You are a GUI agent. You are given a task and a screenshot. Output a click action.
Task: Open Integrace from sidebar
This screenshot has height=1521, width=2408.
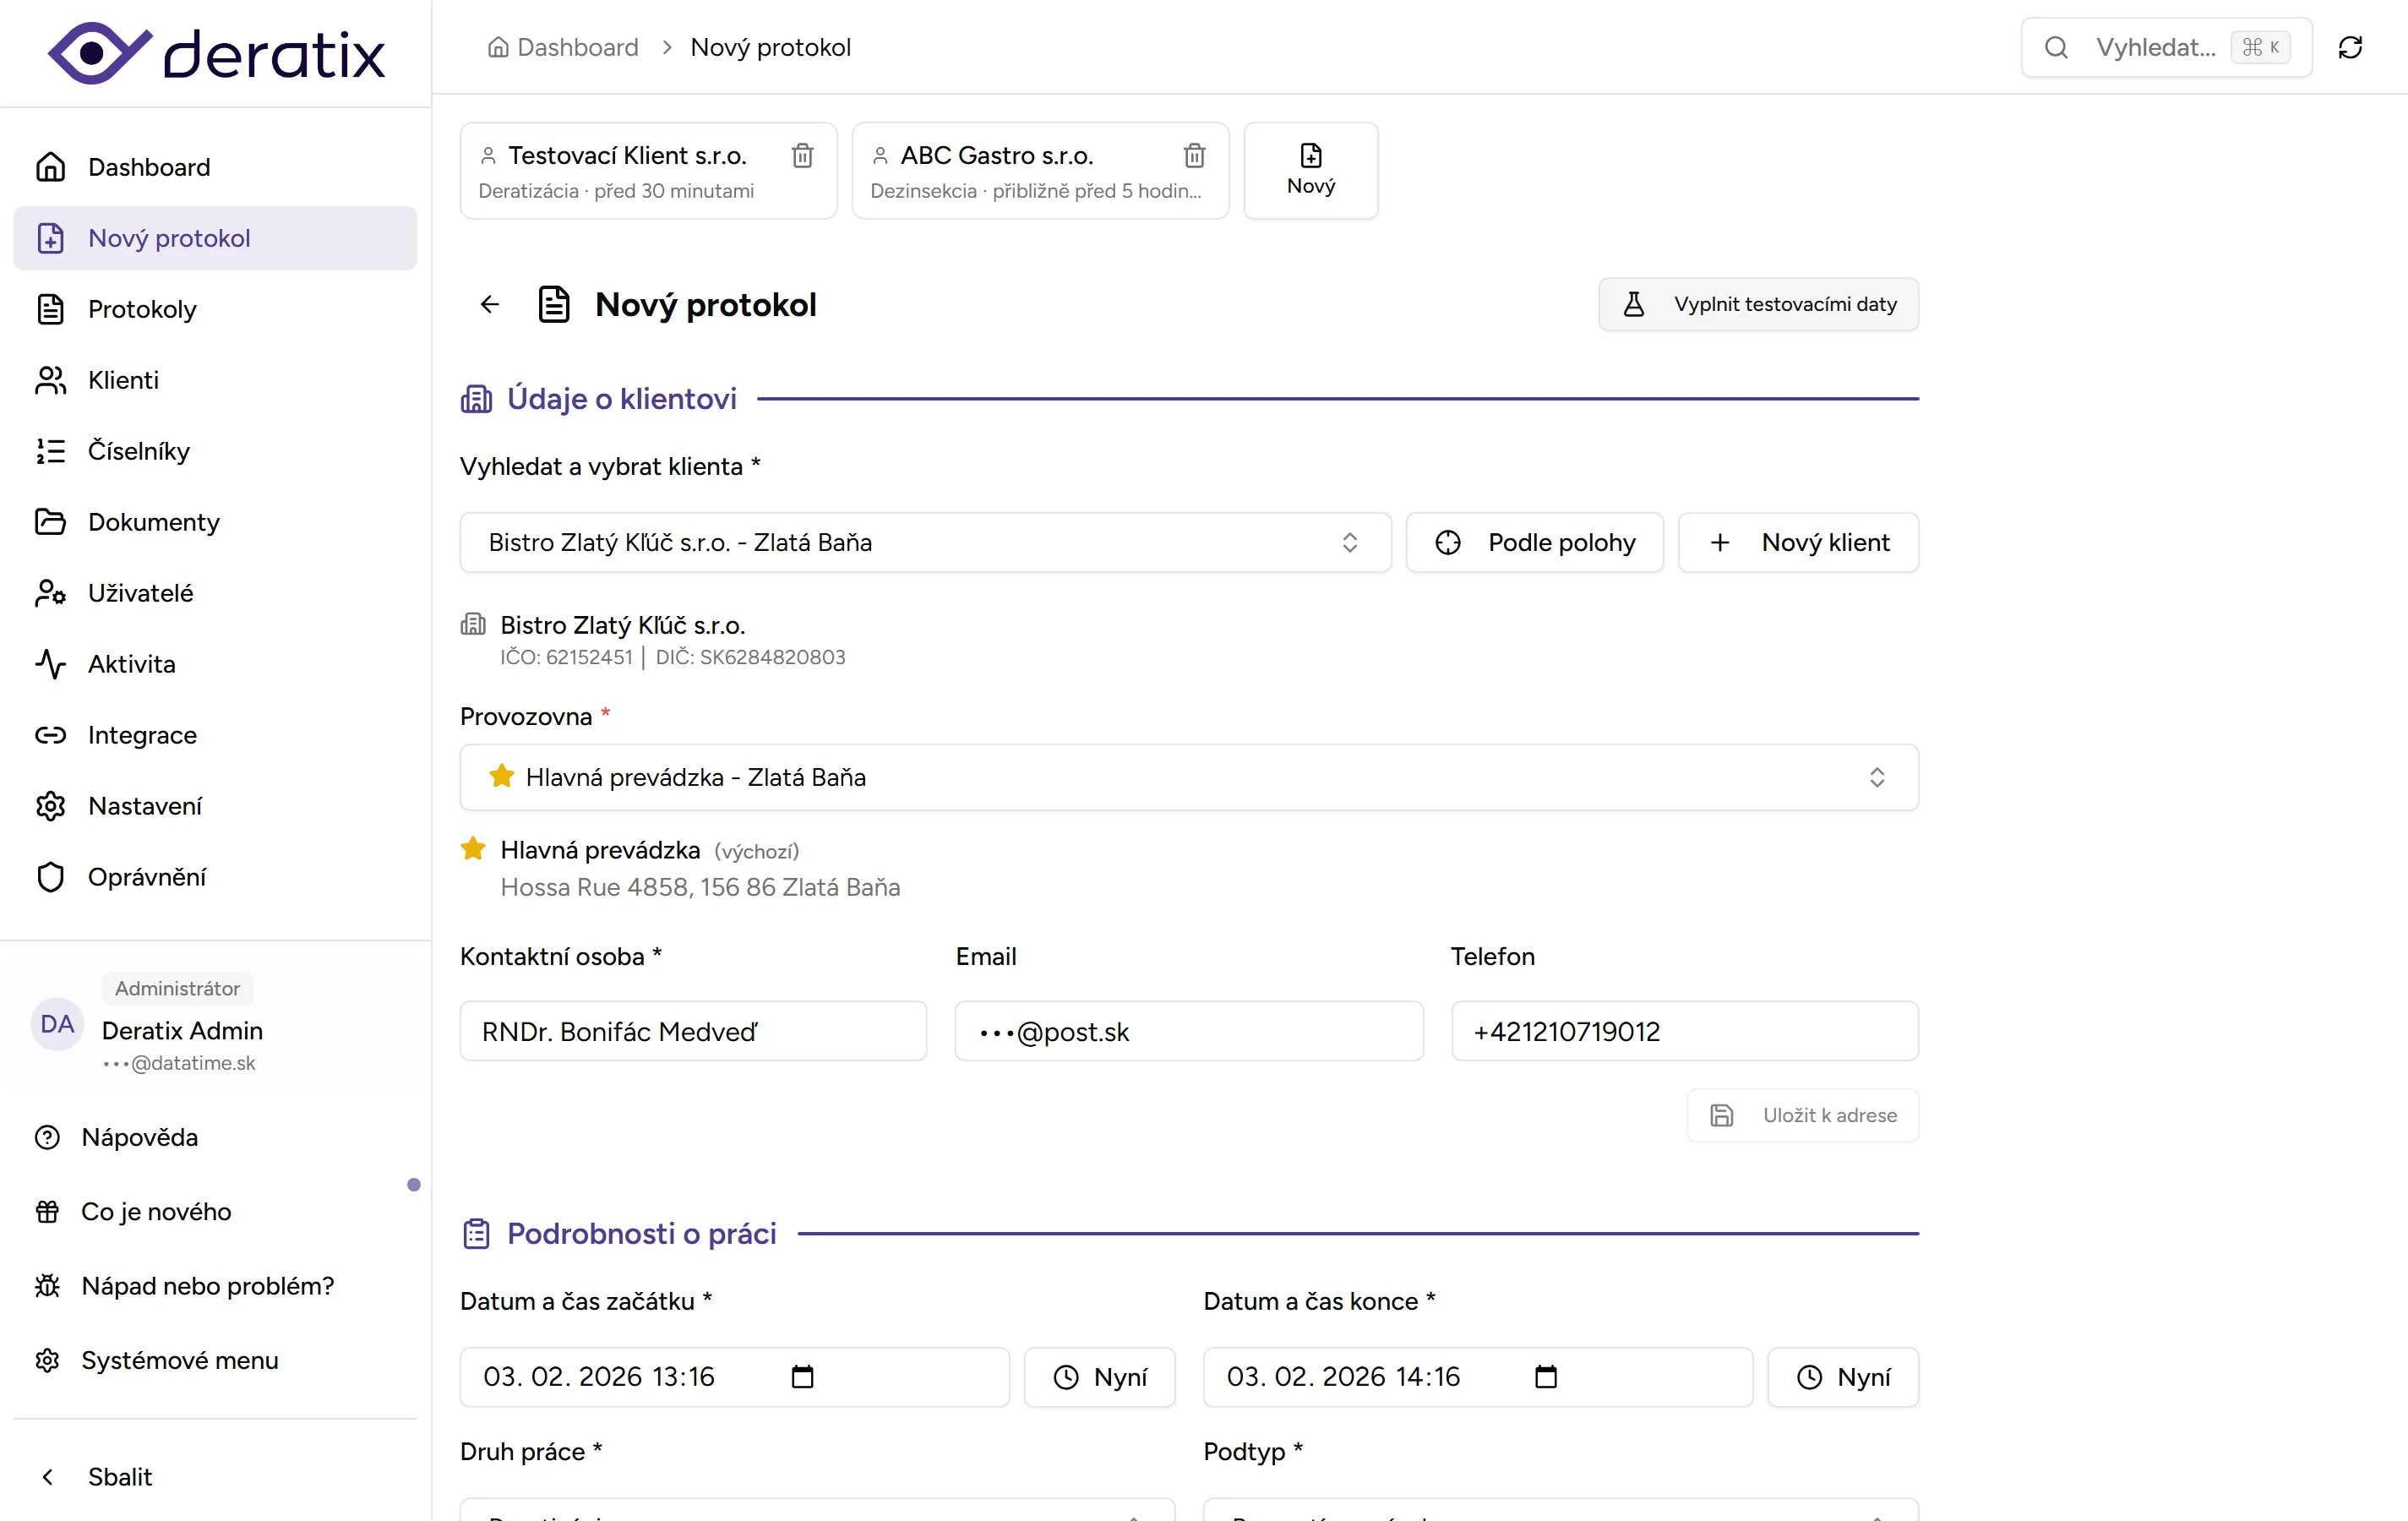coord(142,735)
